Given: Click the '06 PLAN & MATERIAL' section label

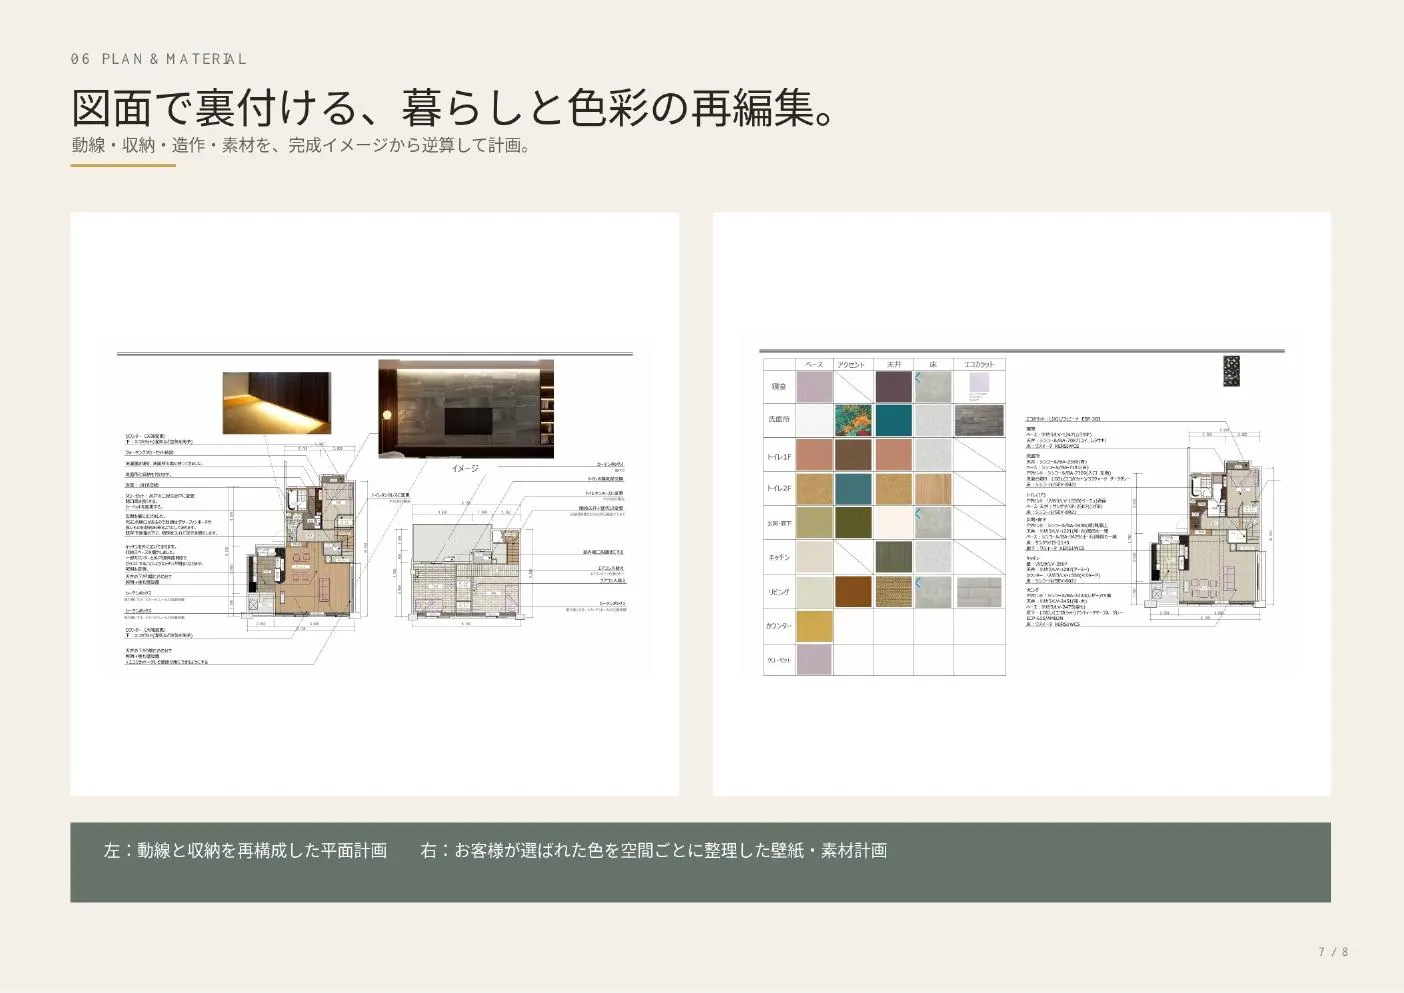Looking at the screenshot, I should 159,59.
